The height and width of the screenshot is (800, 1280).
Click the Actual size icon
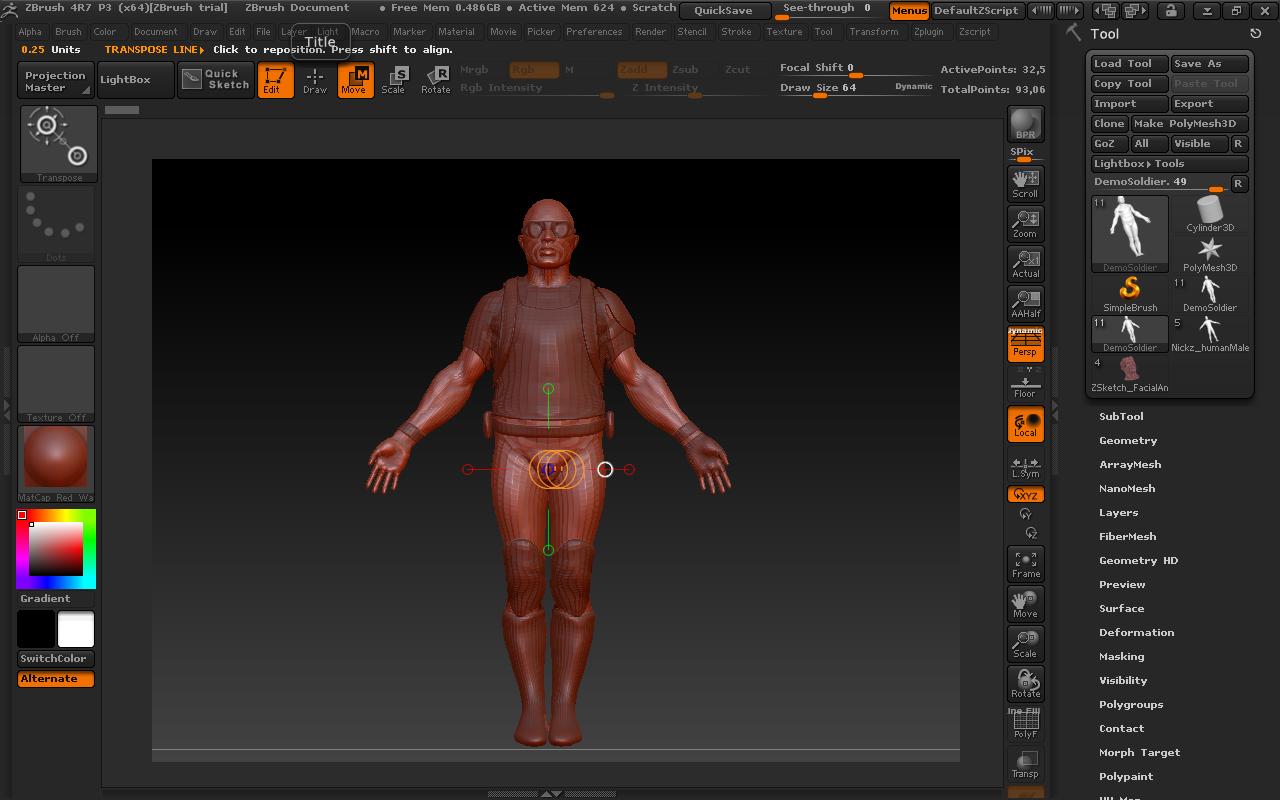[x=1024, y=263]
